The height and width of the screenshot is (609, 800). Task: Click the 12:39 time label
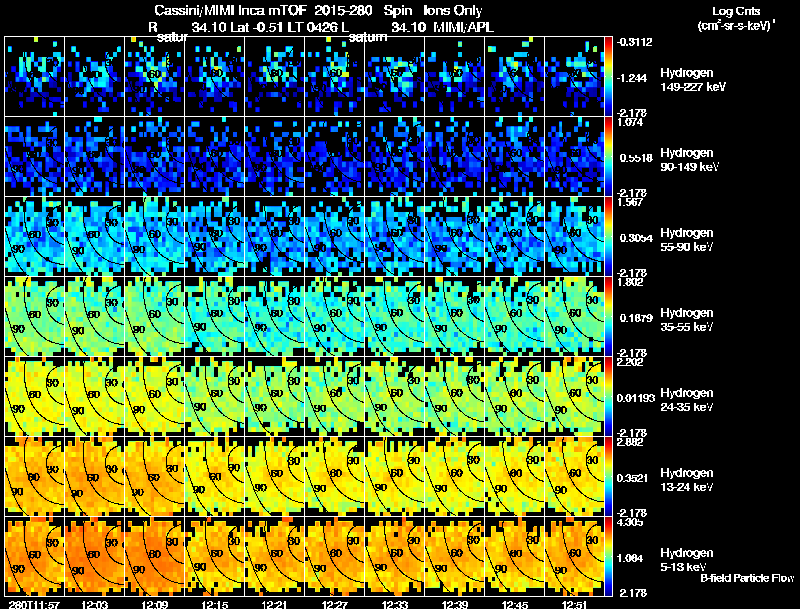[455, 604]
